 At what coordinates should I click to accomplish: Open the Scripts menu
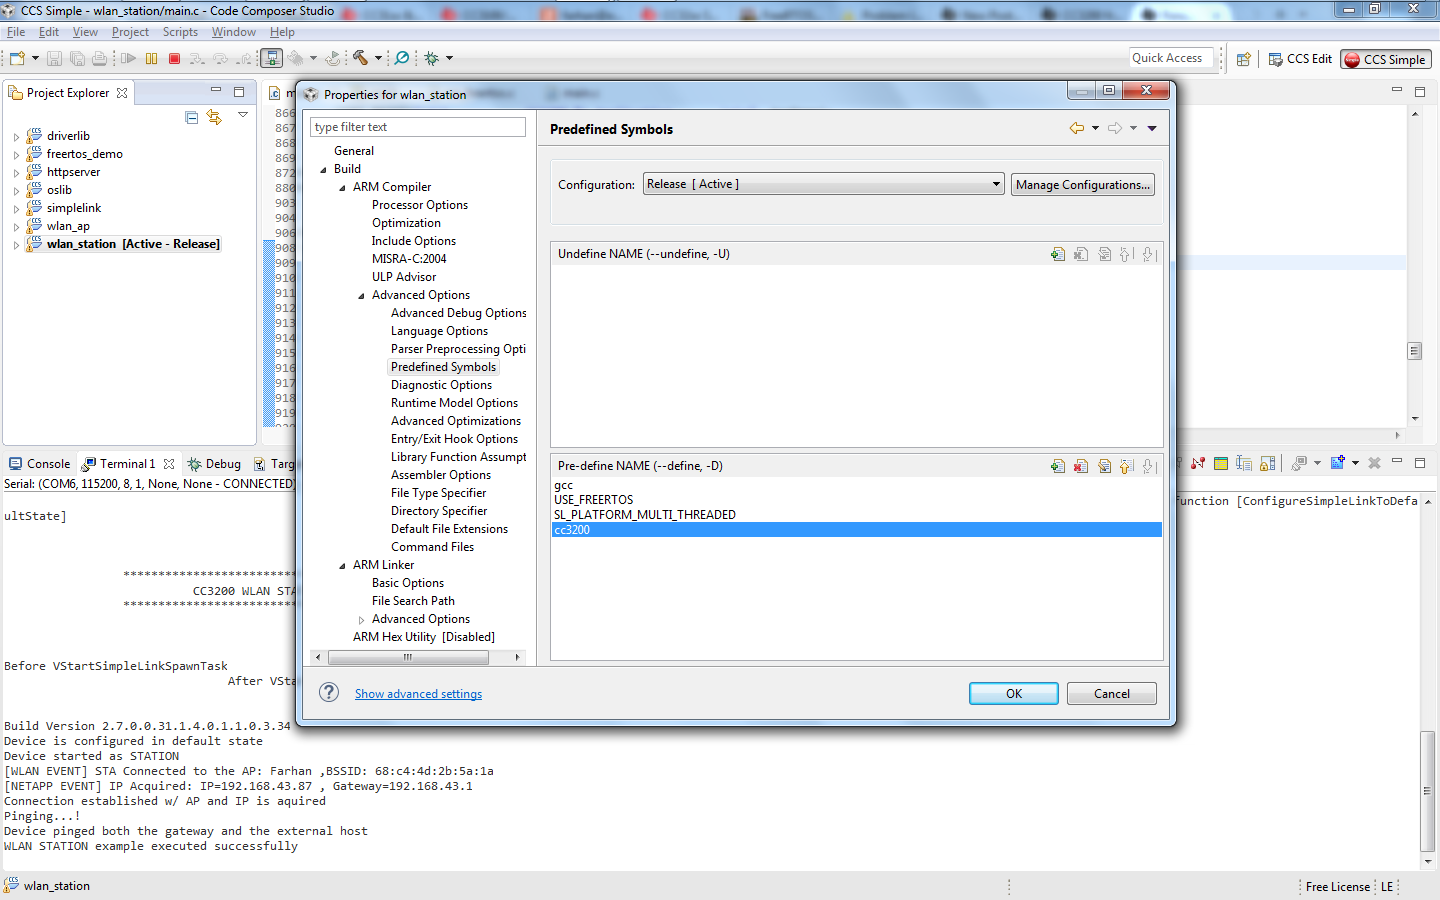point(180,32)
